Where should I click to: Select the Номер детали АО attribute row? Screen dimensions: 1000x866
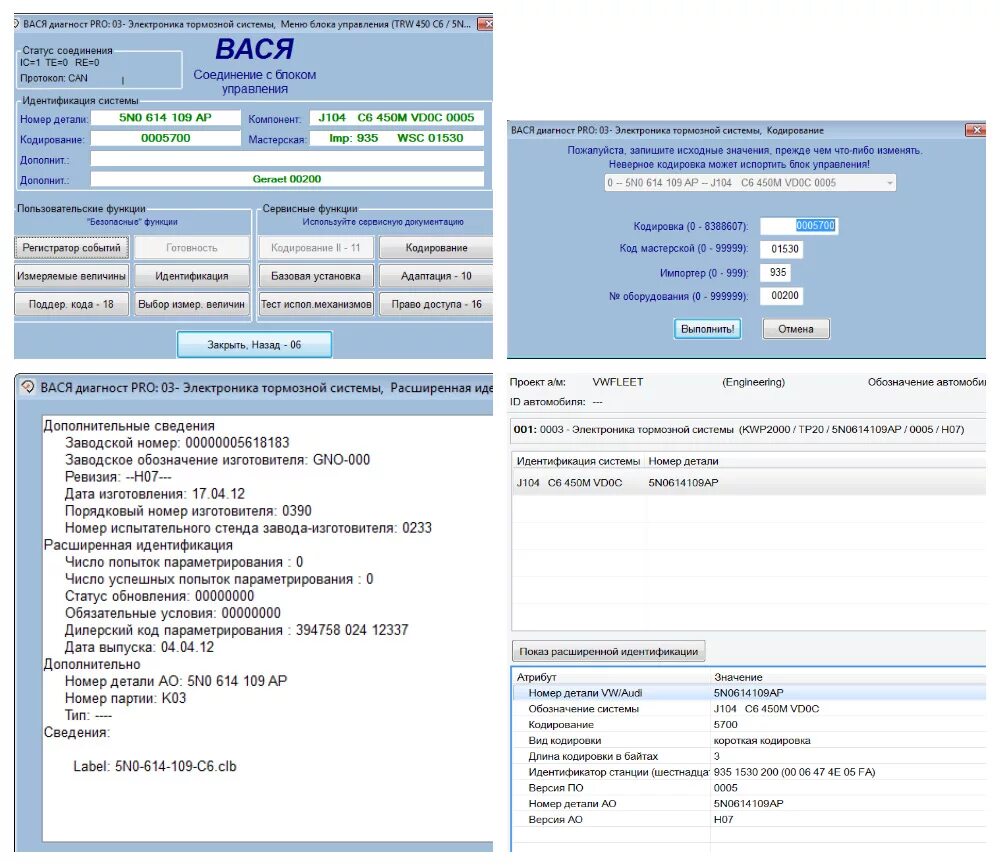pos(749,804)
